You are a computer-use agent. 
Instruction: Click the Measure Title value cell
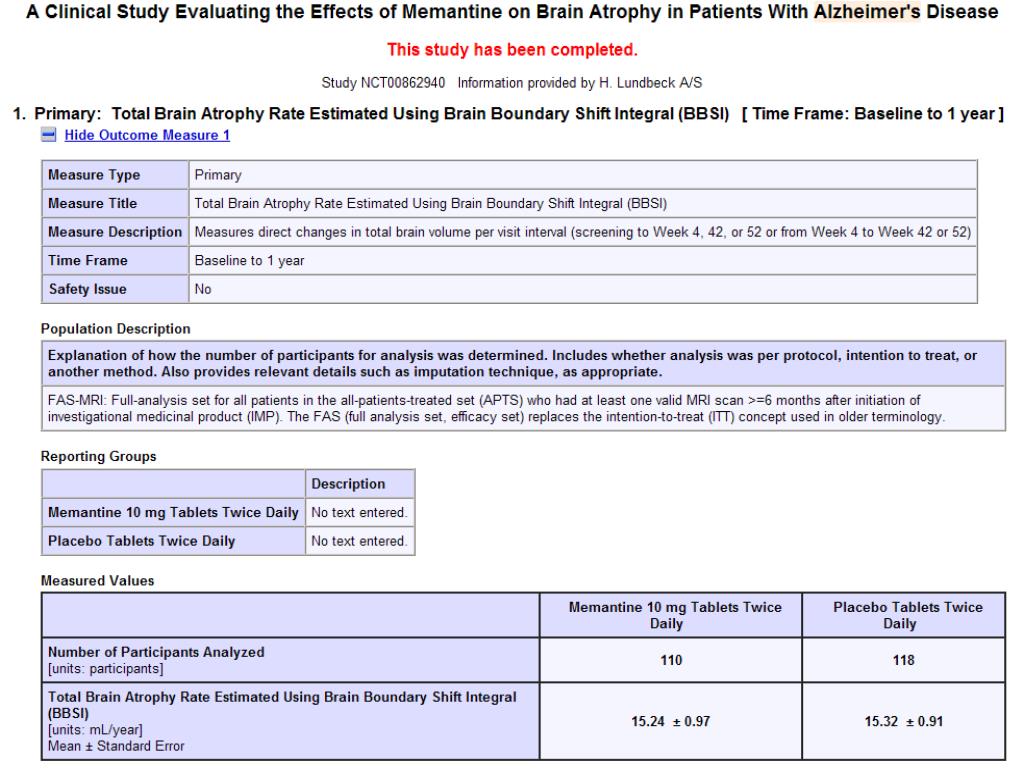point(583,204)
